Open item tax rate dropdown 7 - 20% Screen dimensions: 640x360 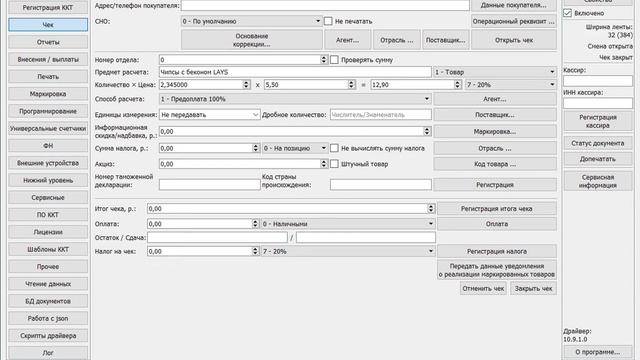click(511, 84)
